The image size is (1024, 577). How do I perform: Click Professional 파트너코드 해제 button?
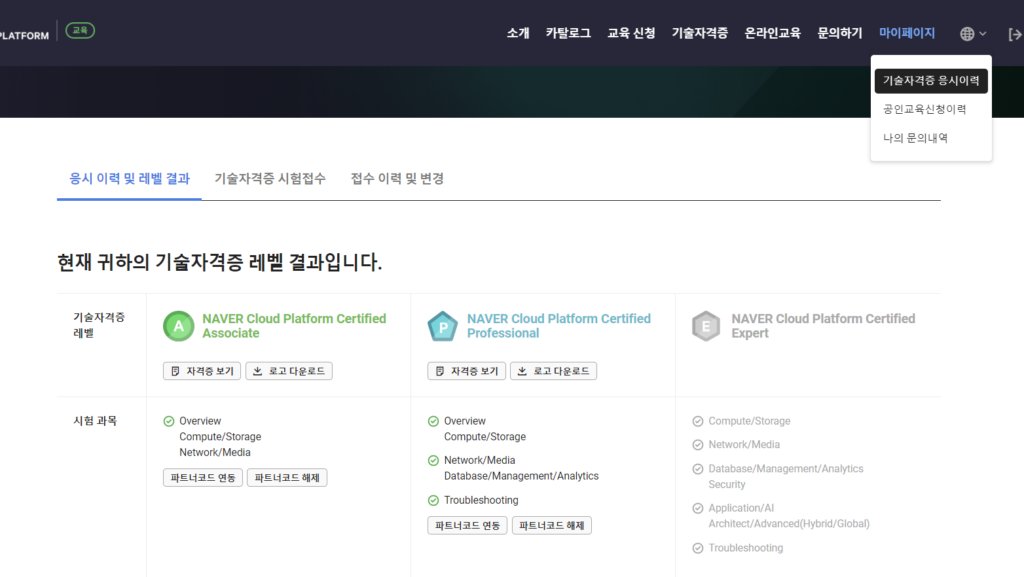point(551,525)
